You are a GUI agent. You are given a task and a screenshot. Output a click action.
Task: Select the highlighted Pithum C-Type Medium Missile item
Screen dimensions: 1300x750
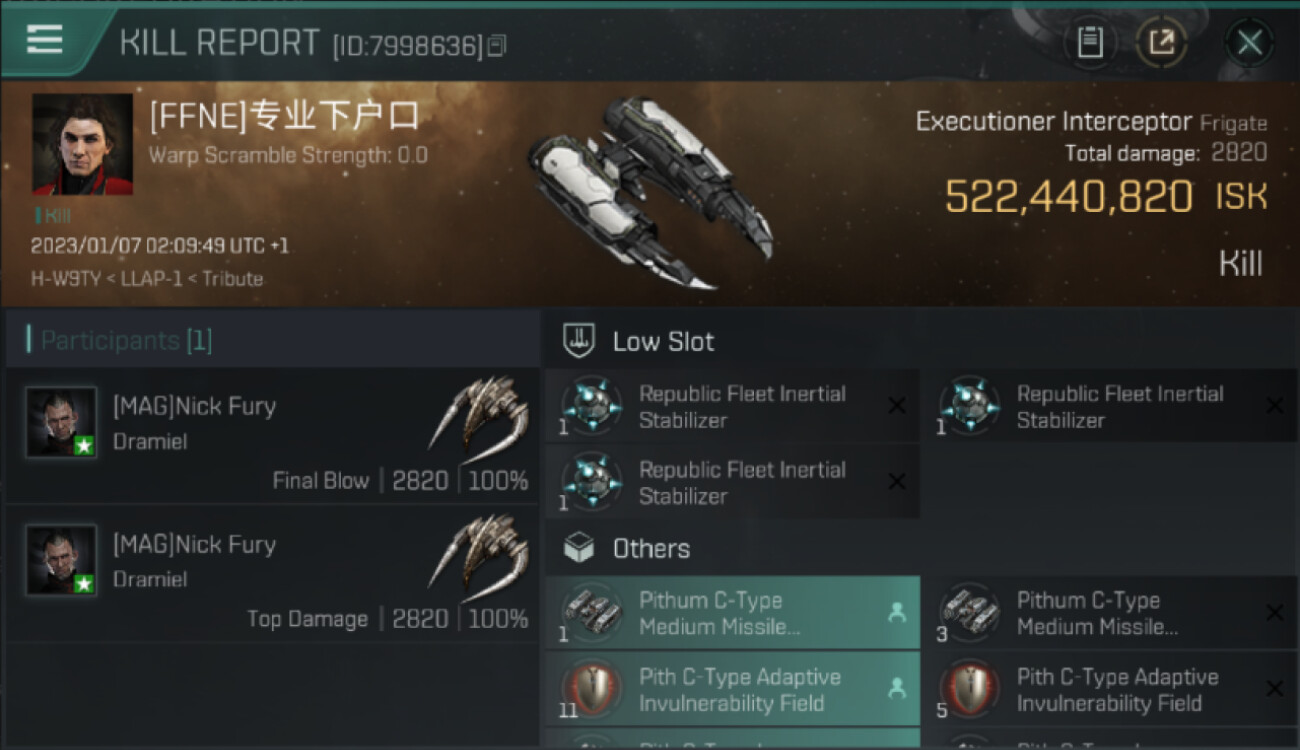pyautogui.click(x=731, y=613)
